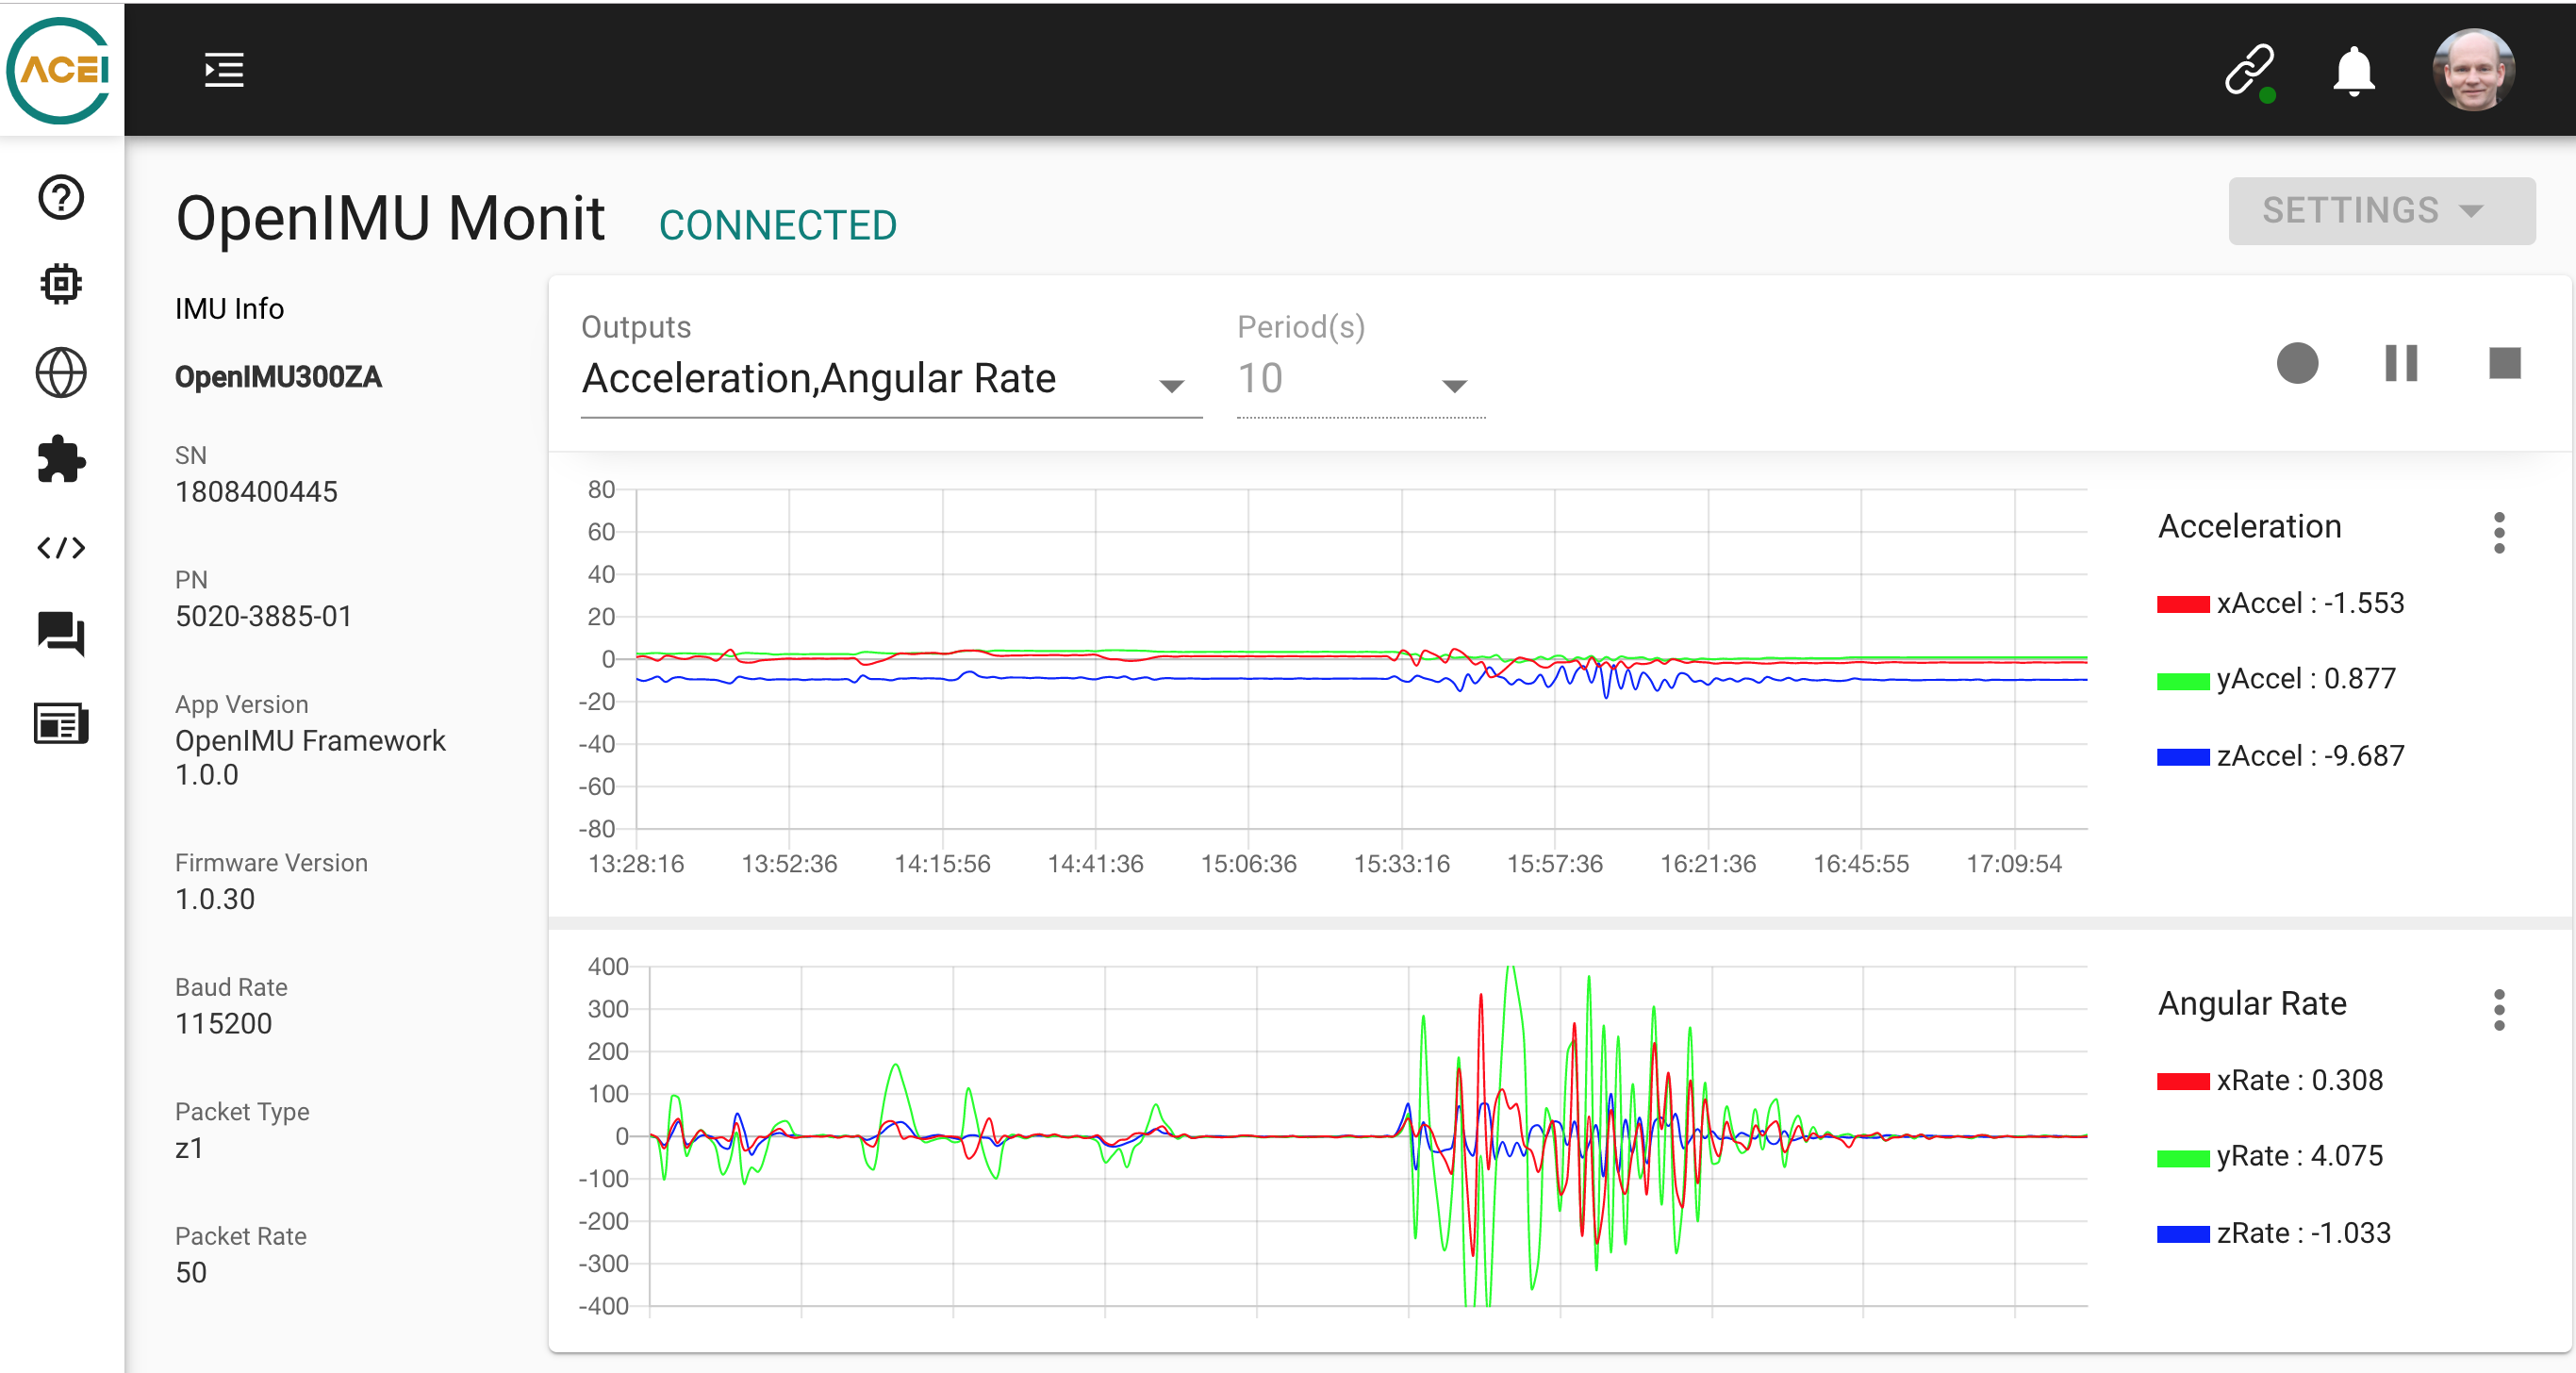Click the ACEINNA logo
The image size is (2576, 1373).
tap(60, 70)
